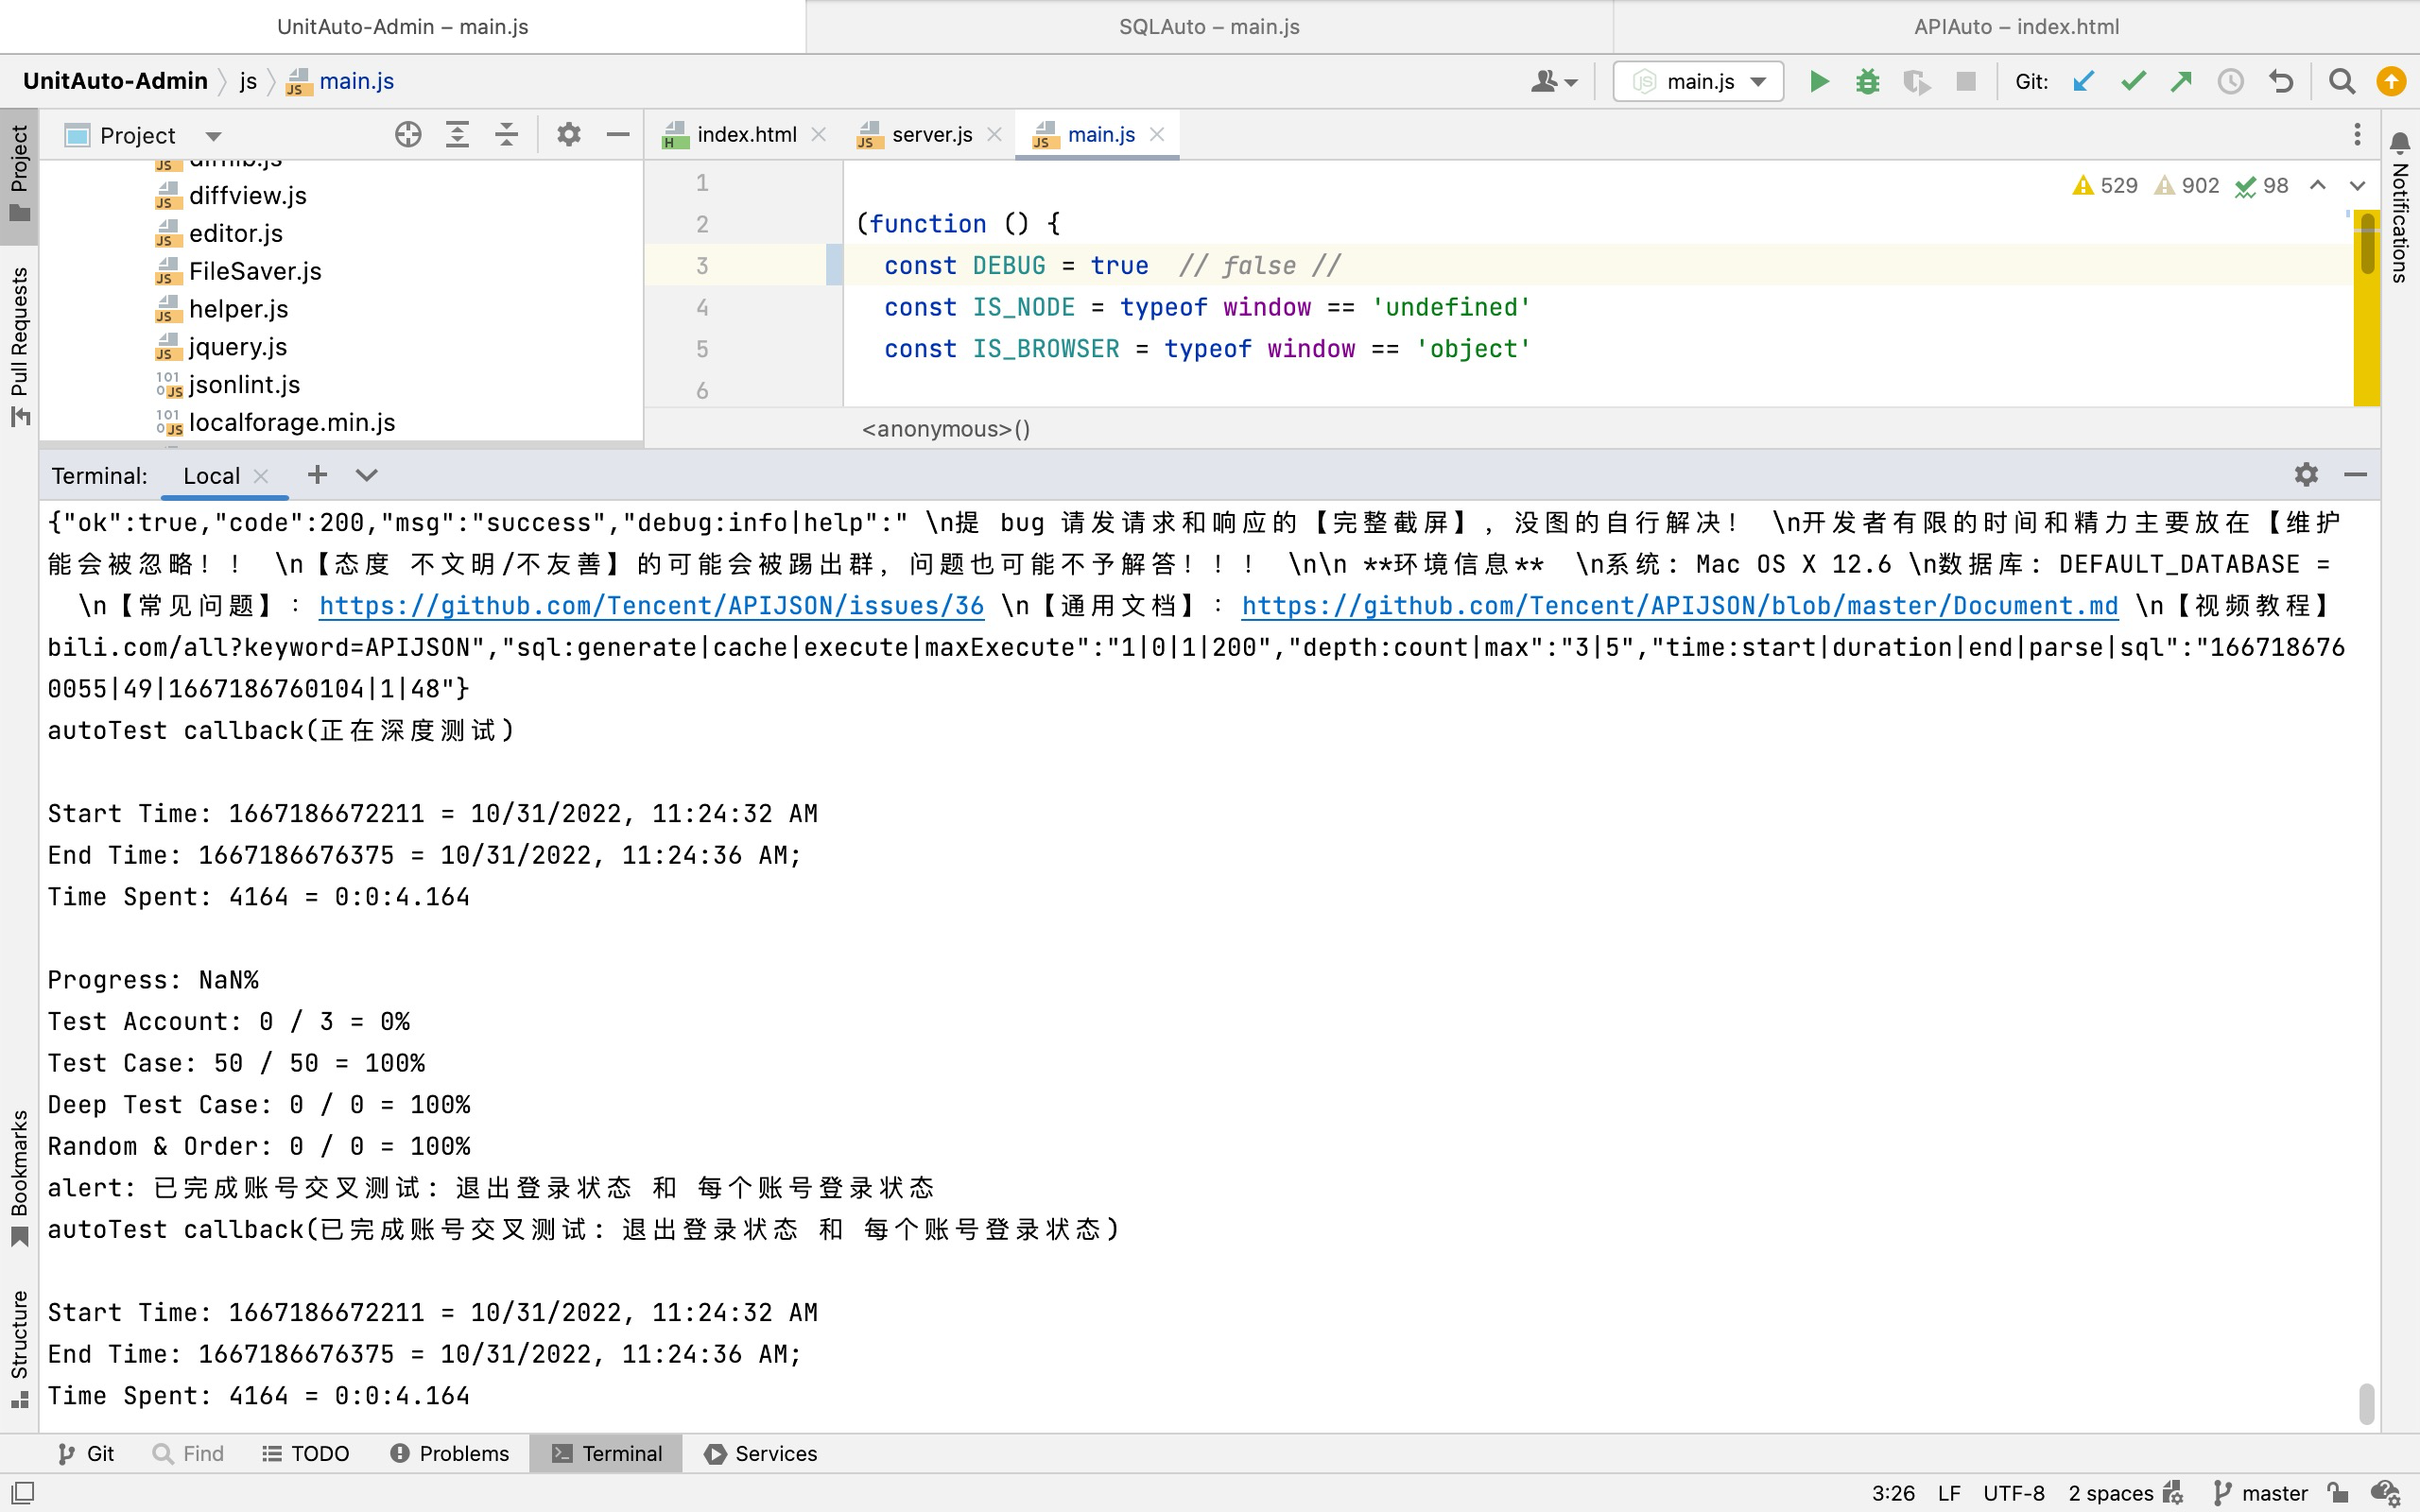Open Search Everywhere magnifier icon
This screenshot has width=2420, height=1512.
2341,81
